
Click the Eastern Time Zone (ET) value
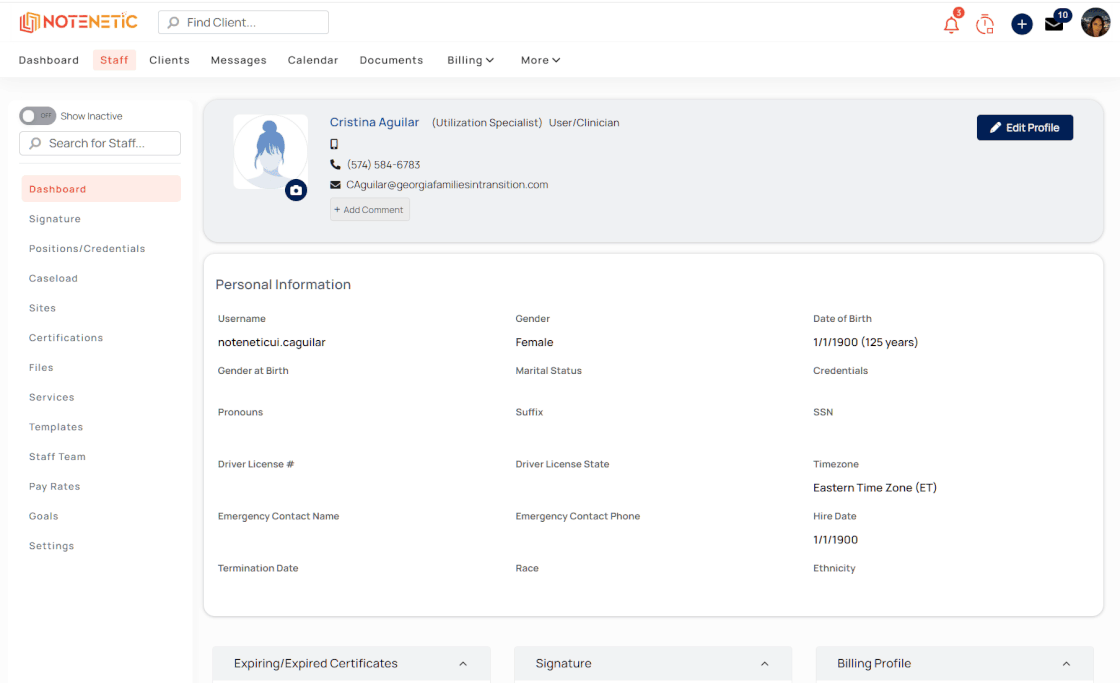[874, 487]
